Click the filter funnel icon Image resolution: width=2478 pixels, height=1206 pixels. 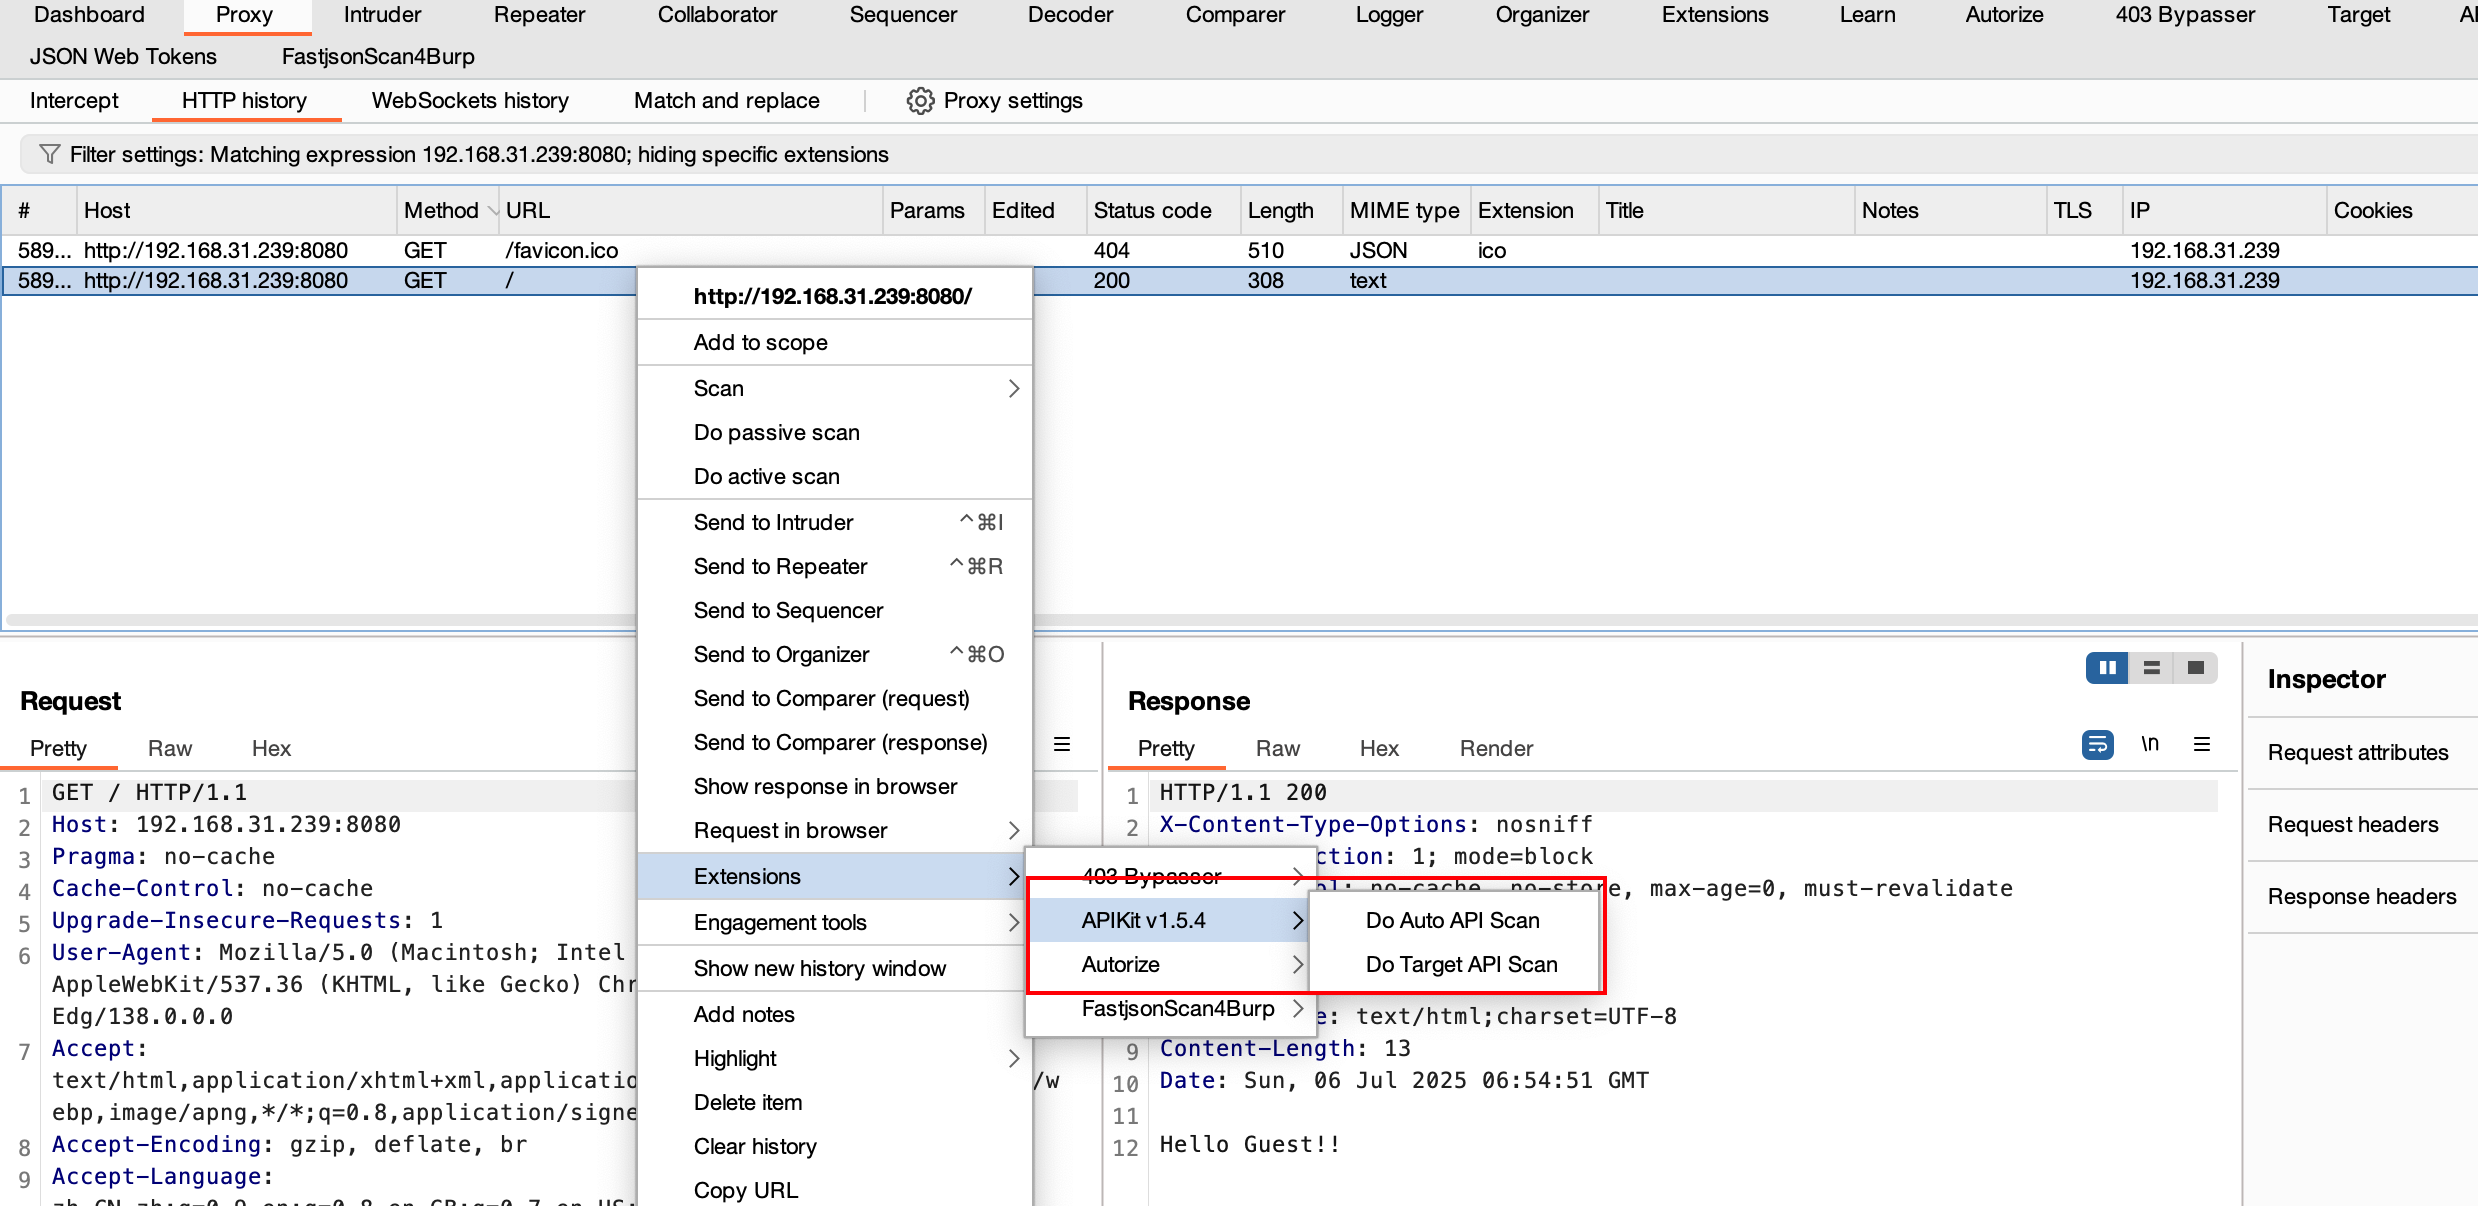pyautogui.click(x=49, y=154)
